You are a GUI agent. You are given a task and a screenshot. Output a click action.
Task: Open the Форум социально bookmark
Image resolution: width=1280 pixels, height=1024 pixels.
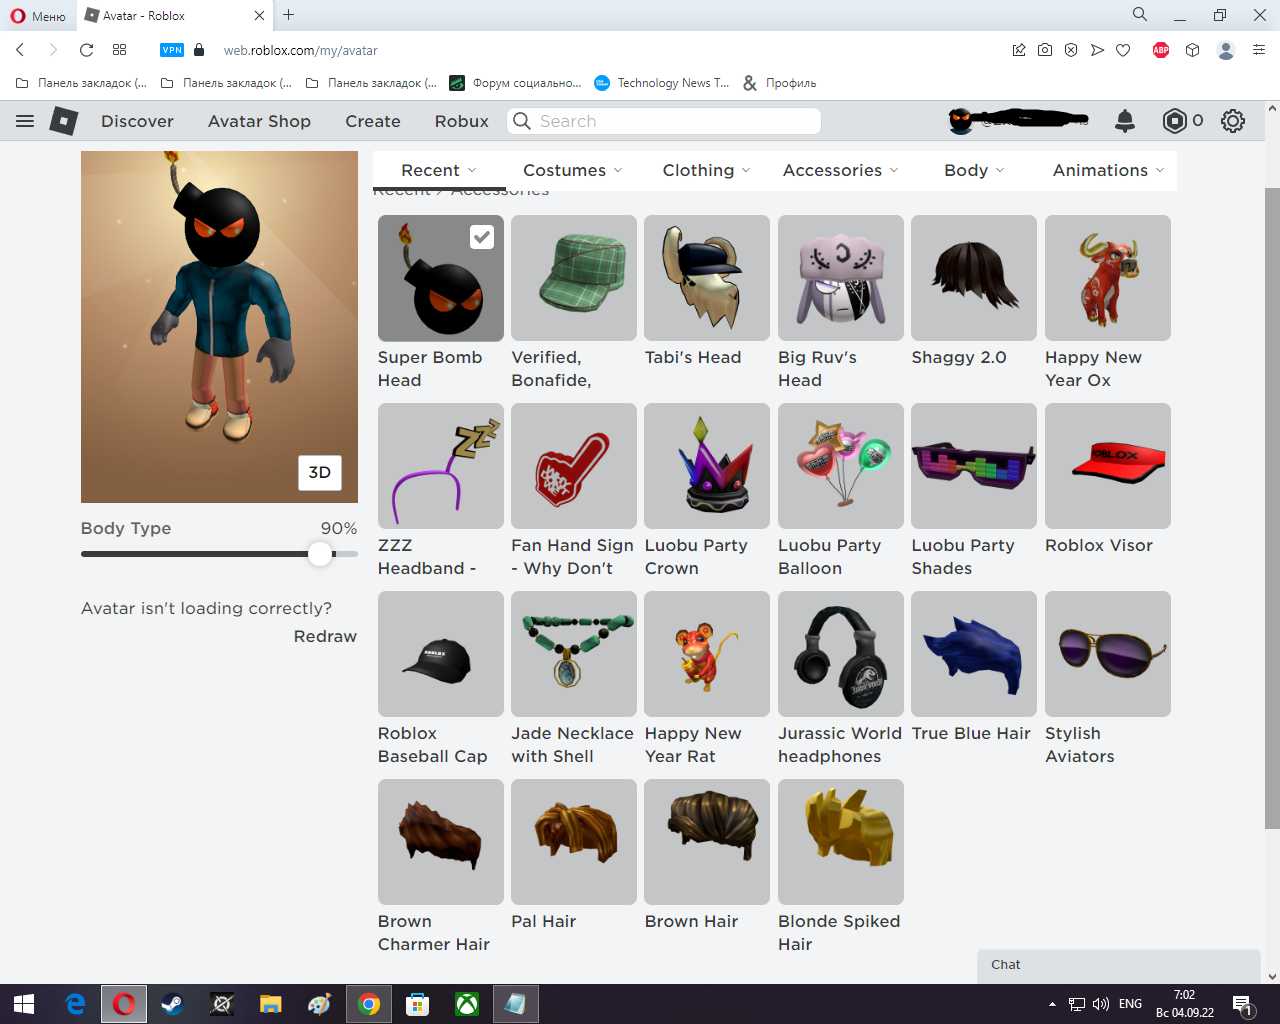516,83
